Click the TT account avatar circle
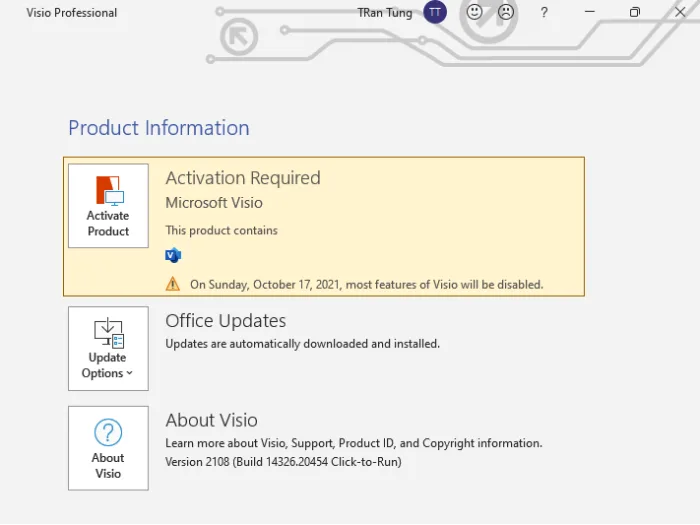This screenshot has height=525, width=700. 435,12
